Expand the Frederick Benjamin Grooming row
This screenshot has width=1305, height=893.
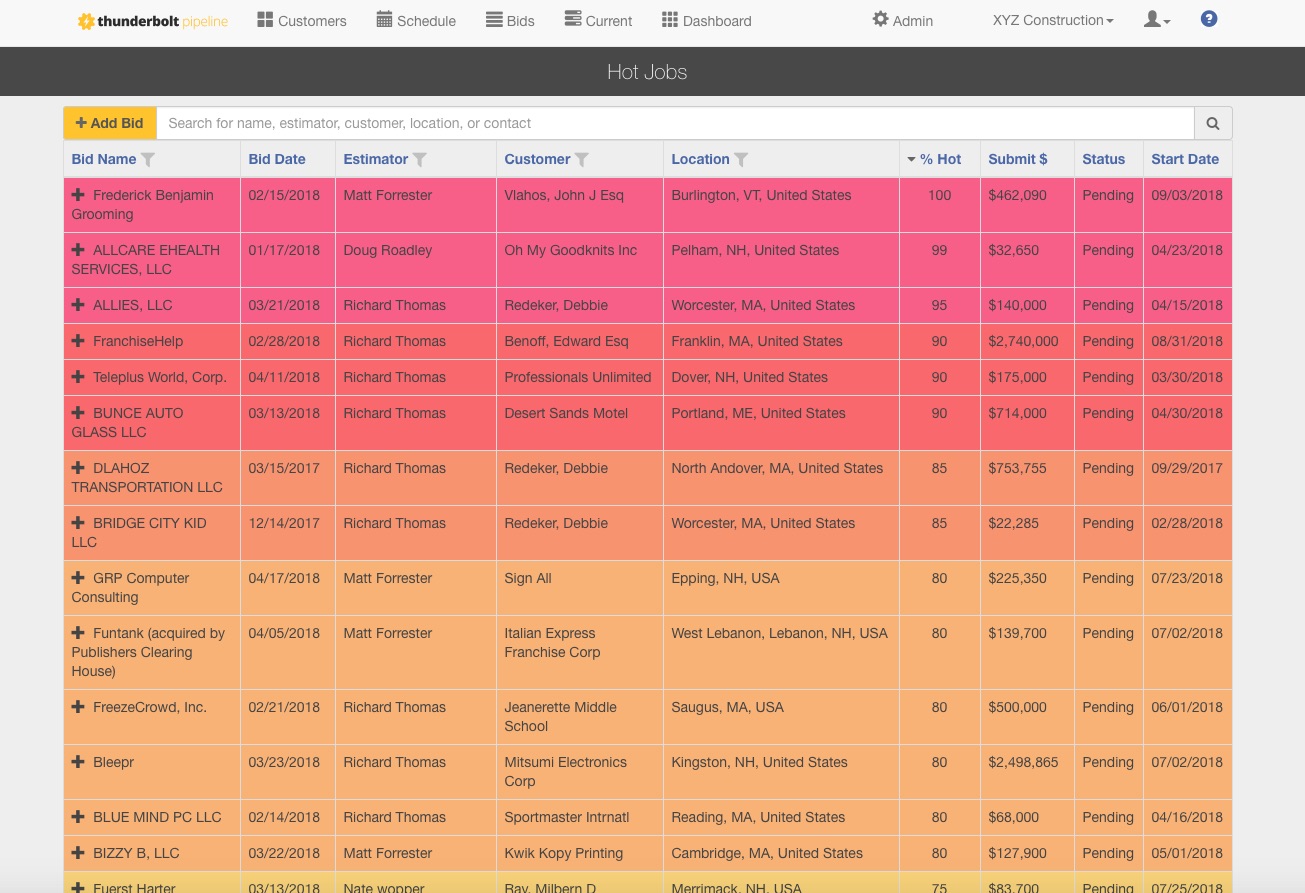point(79,195)
